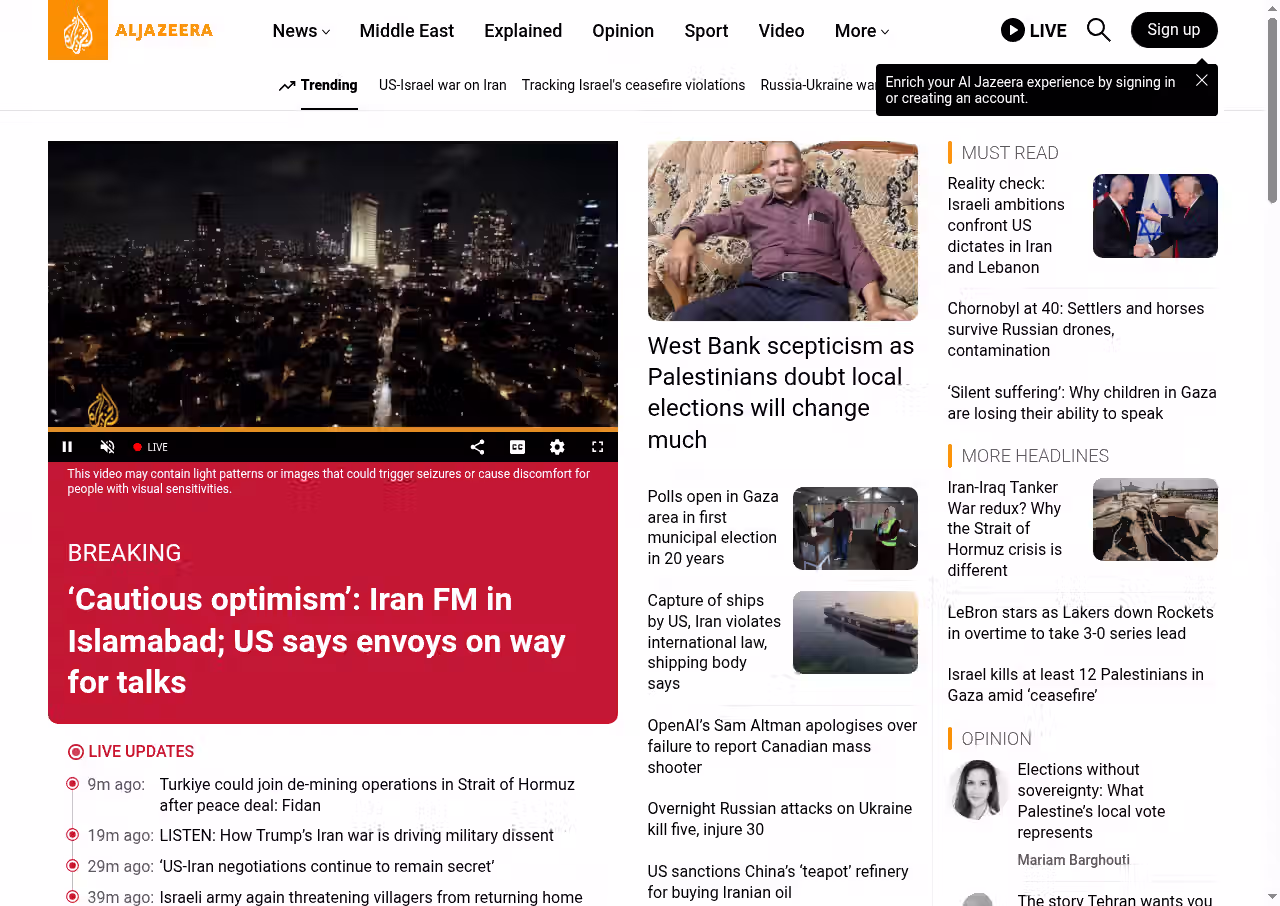Click Mariam Barghouti's author photo
This screenshot has height=906, width=1280.
point(976,790)
